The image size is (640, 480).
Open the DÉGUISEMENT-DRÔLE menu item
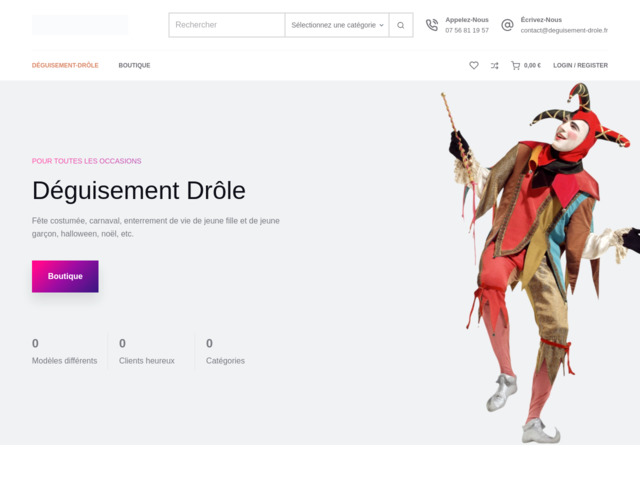point(65,65)
